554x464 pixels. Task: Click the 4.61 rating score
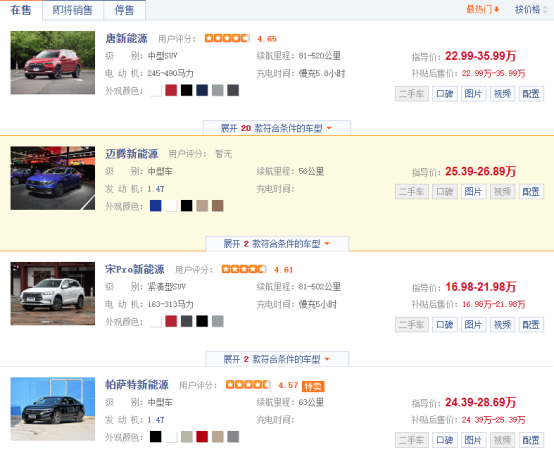284,270
